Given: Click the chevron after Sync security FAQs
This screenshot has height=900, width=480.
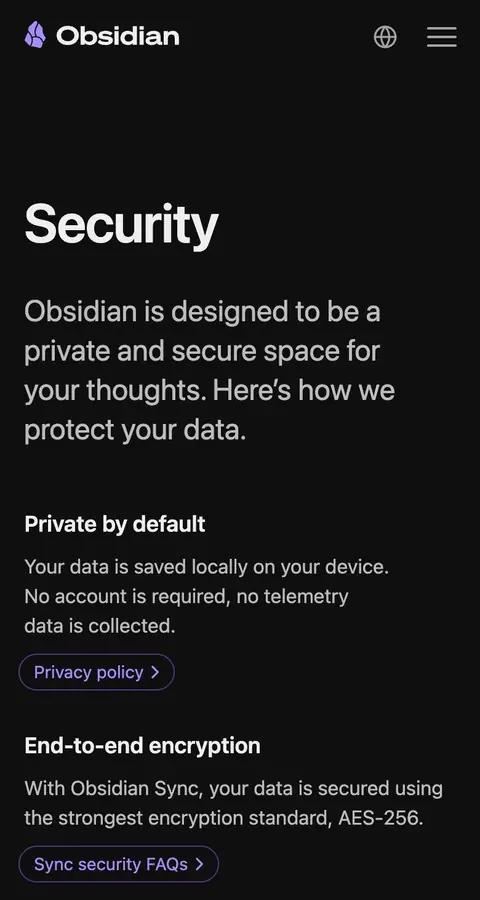Looking at the screenshot, I should [199, 864].
